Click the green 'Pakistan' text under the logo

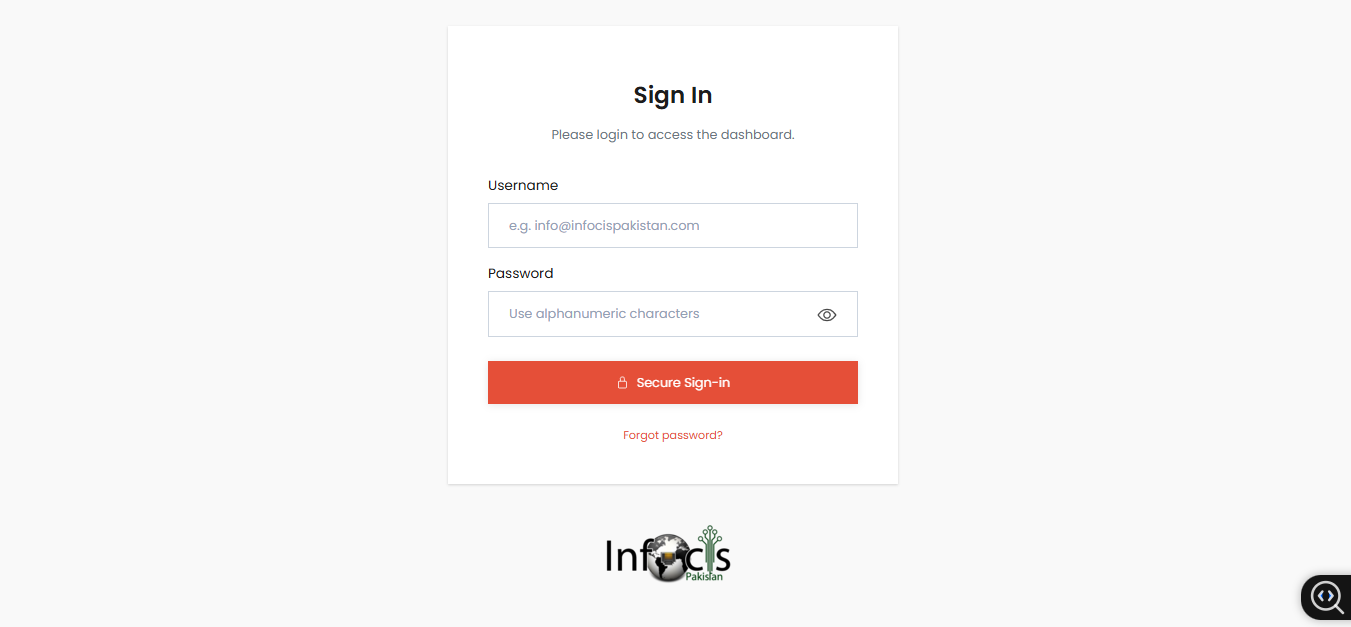point(704,576)
